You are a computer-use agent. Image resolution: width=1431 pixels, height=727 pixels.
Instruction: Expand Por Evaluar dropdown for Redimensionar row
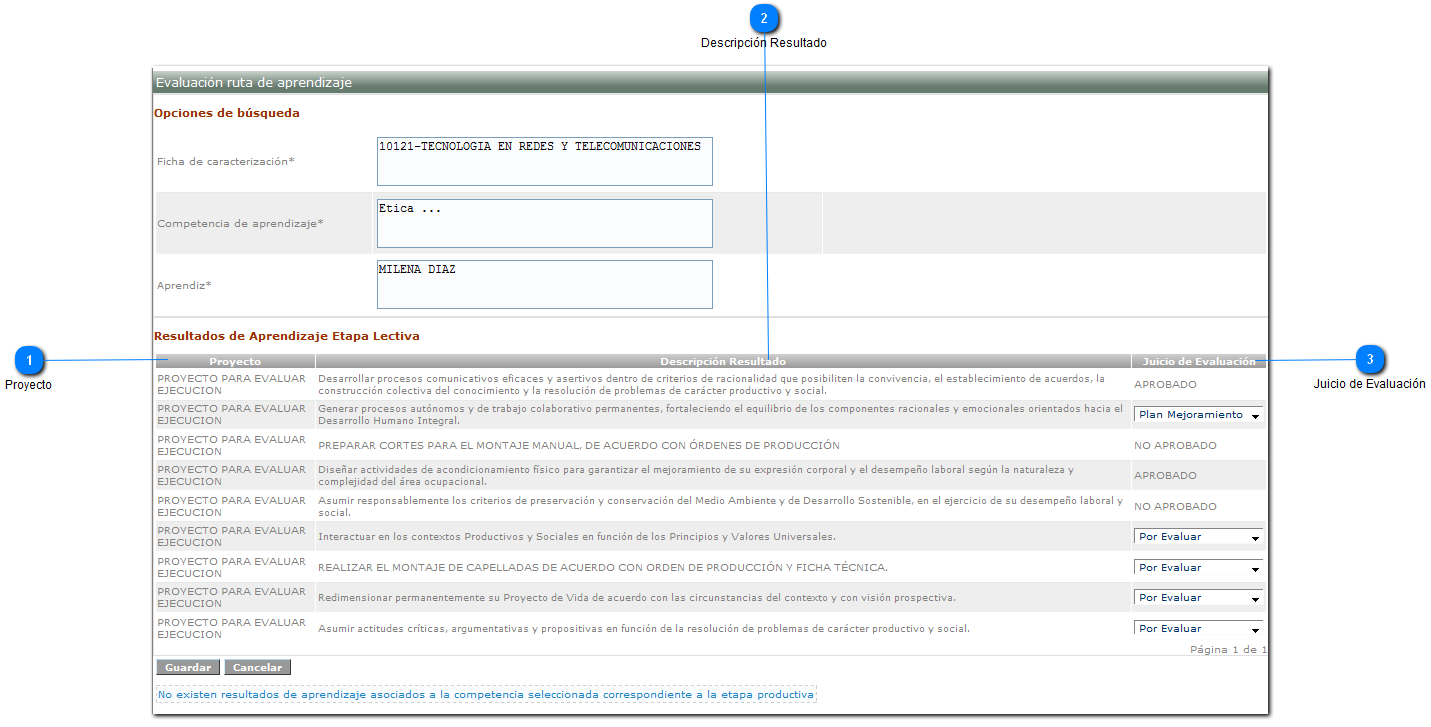coord(1198,598)
